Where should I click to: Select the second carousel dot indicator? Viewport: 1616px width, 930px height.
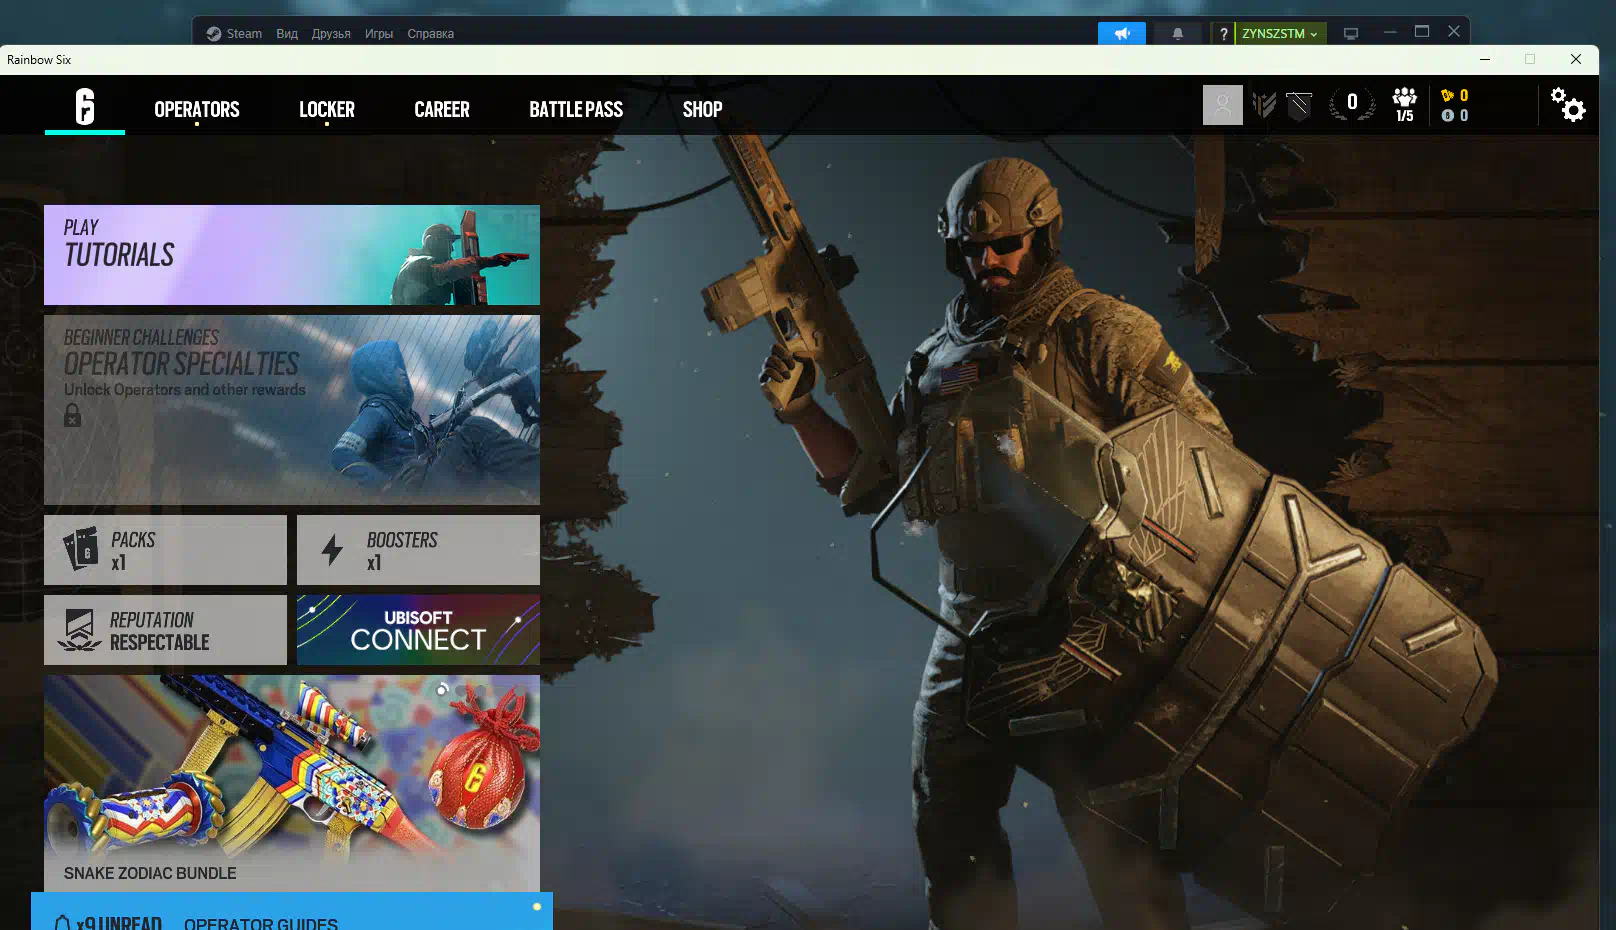pos(461,690)
